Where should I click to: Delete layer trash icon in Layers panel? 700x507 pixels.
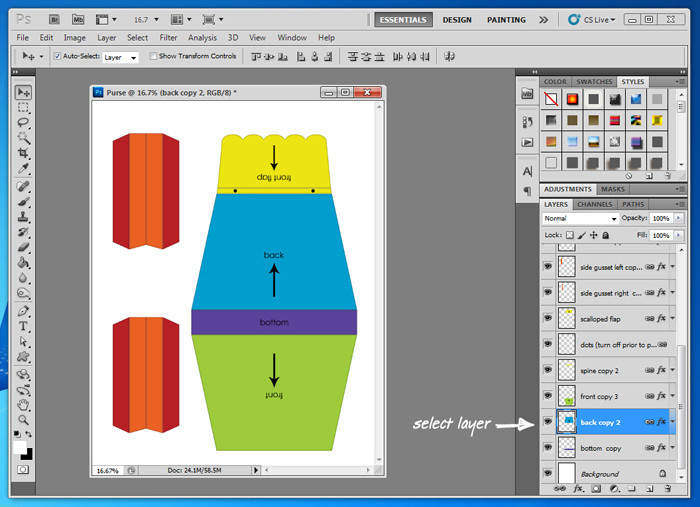[667, 489]
